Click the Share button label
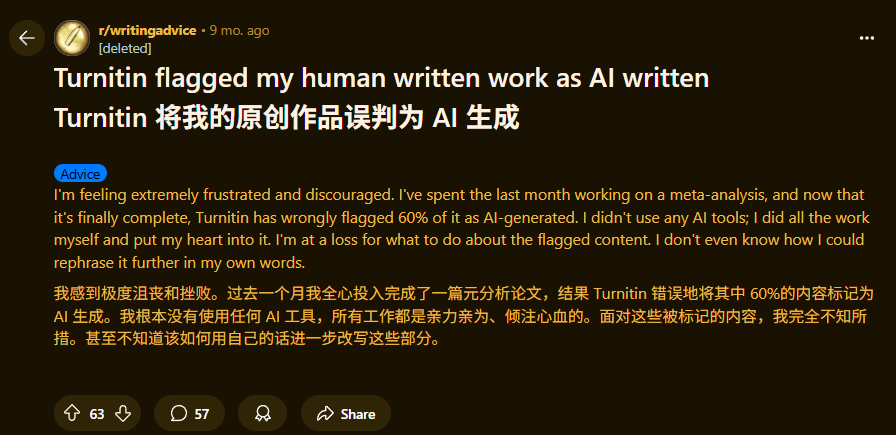 (x=358, y=414)
